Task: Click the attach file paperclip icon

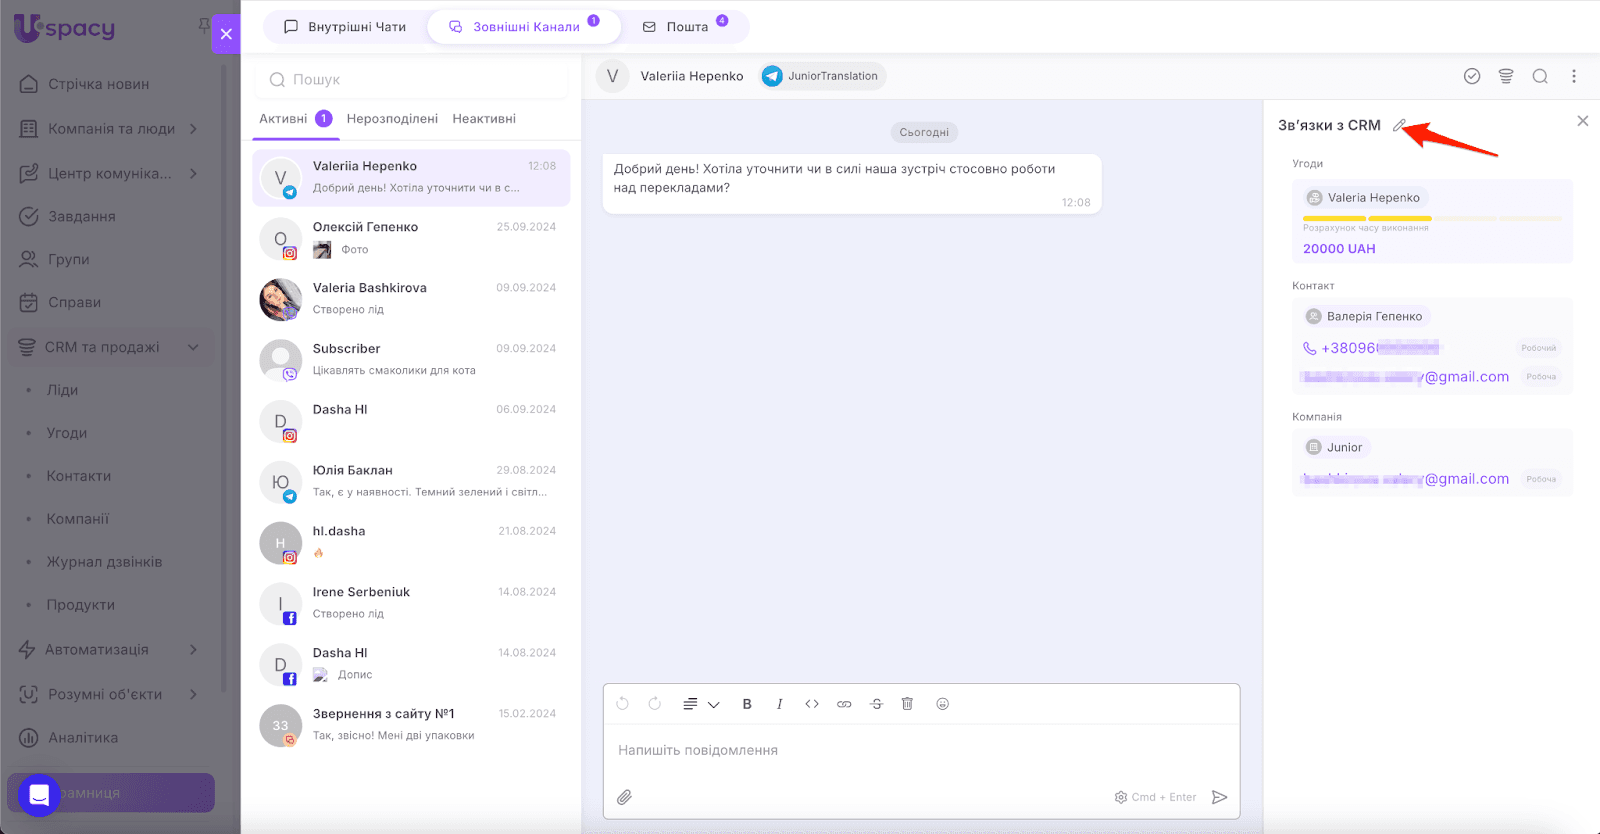Action: point(624,797)
